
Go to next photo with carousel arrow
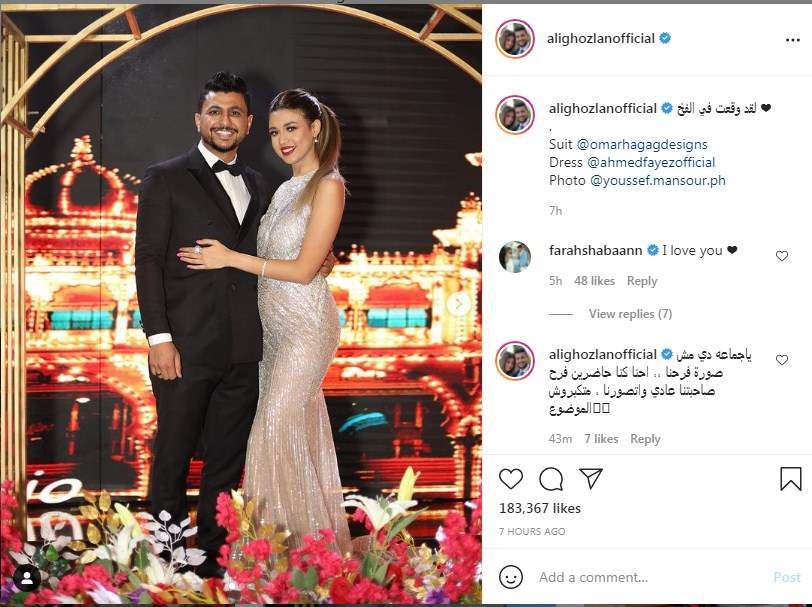(459, 305)
